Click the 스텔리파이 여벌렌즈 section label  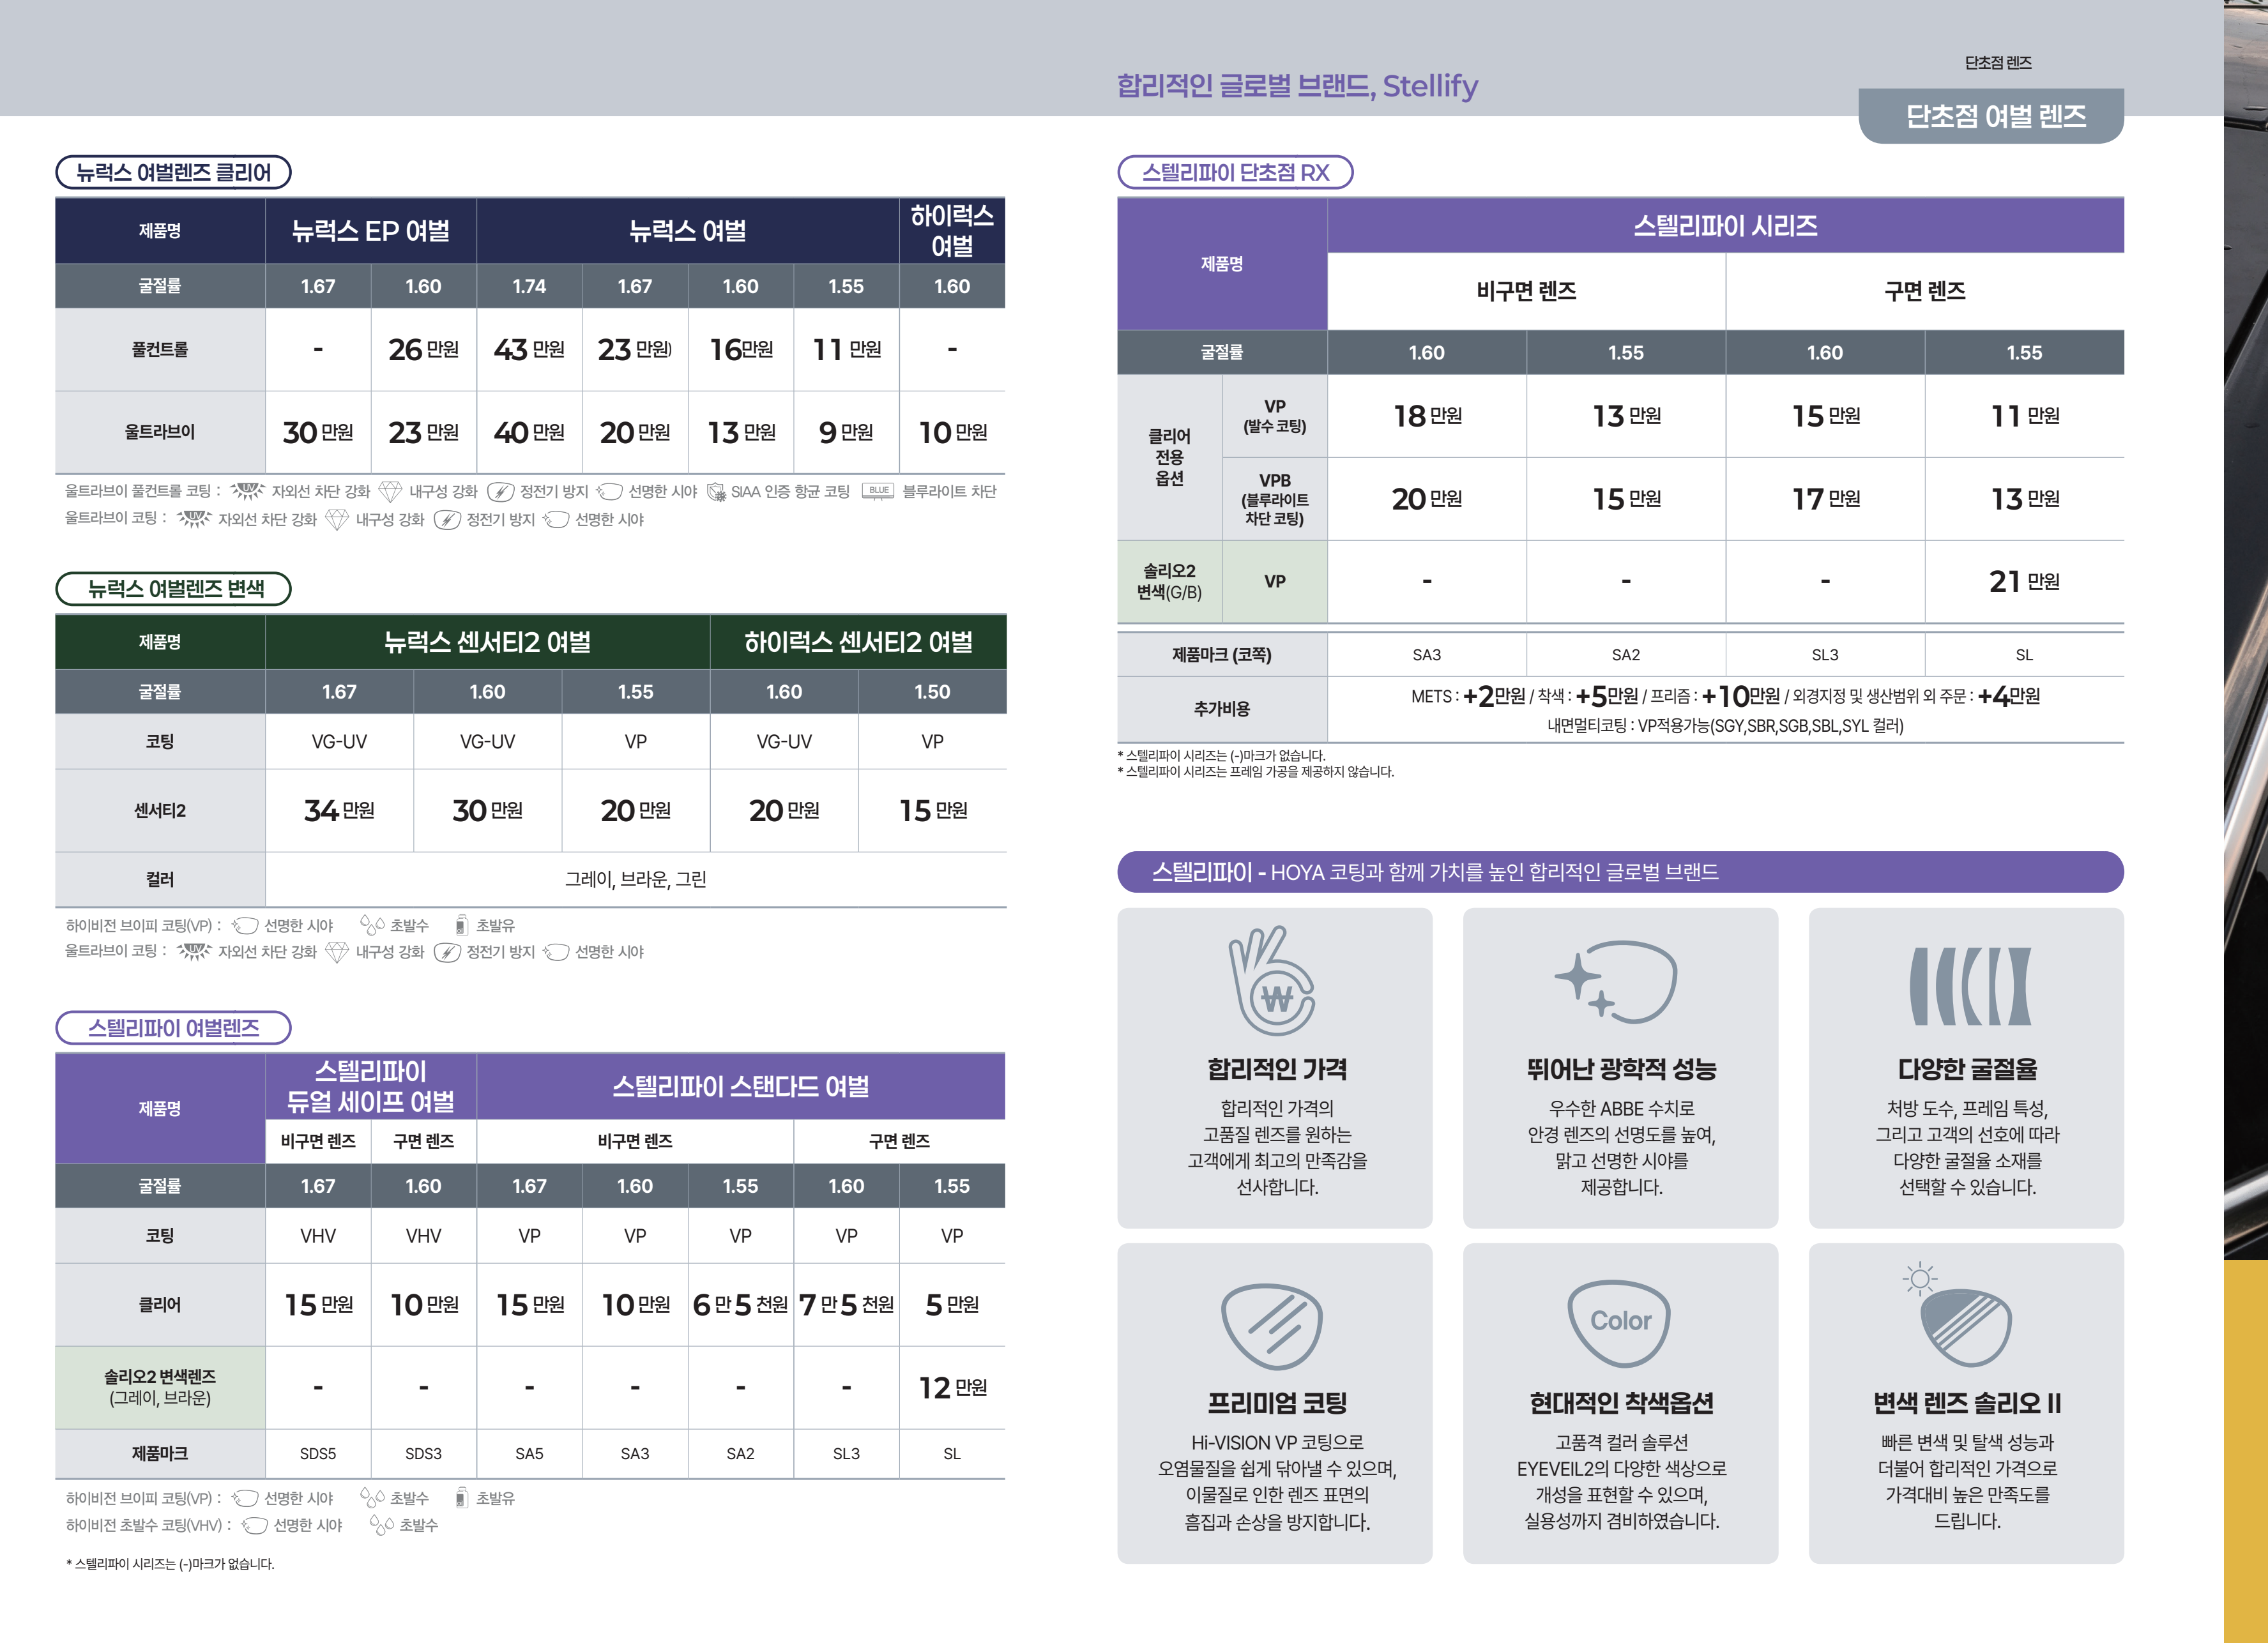[174, 1028]
